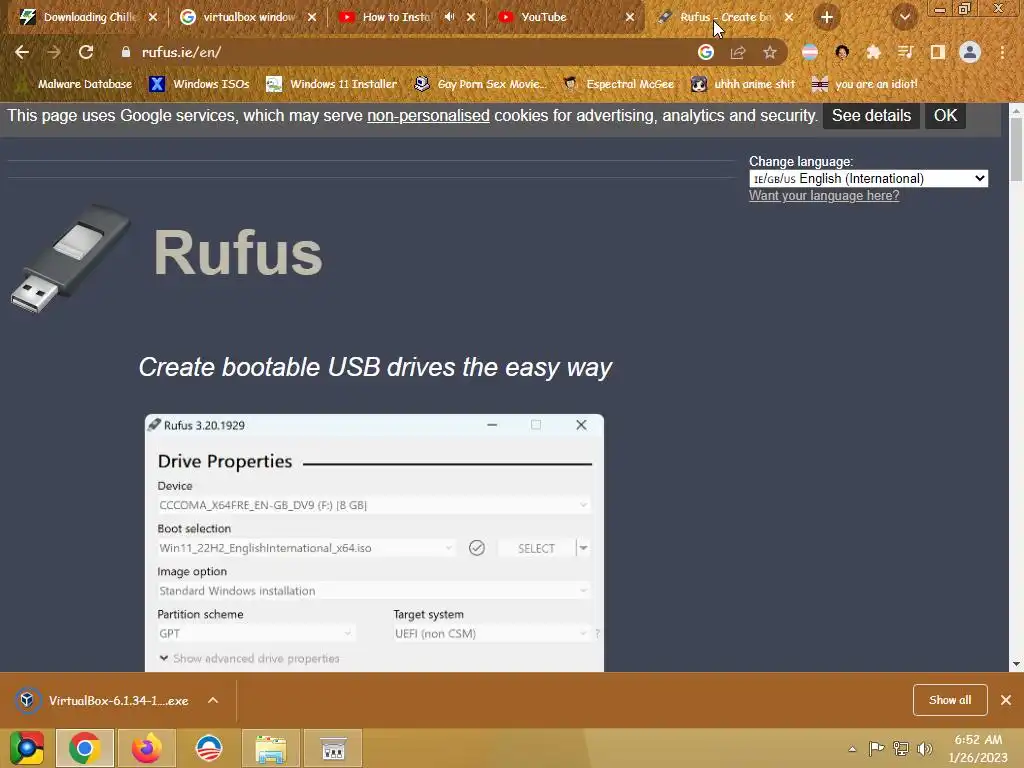Share this page via share icon
Viewport: 1024px width, 768px height.
738,52
